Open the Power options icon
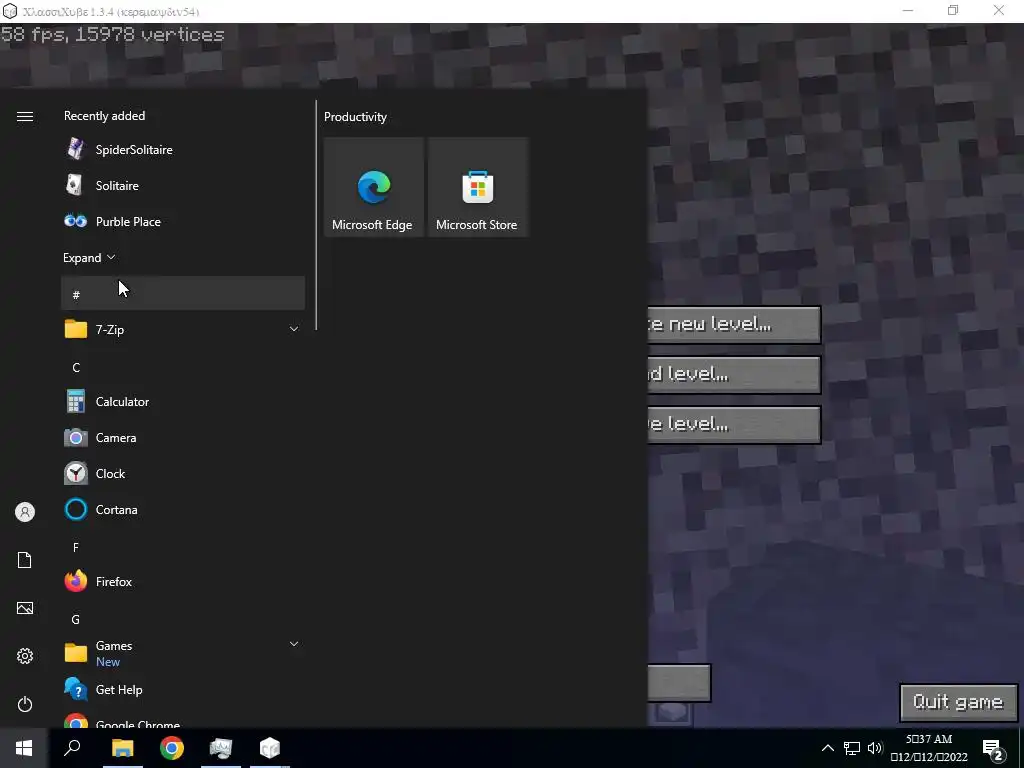Image resolution: width=1024 pixels, height=768 pixels. 25,704
